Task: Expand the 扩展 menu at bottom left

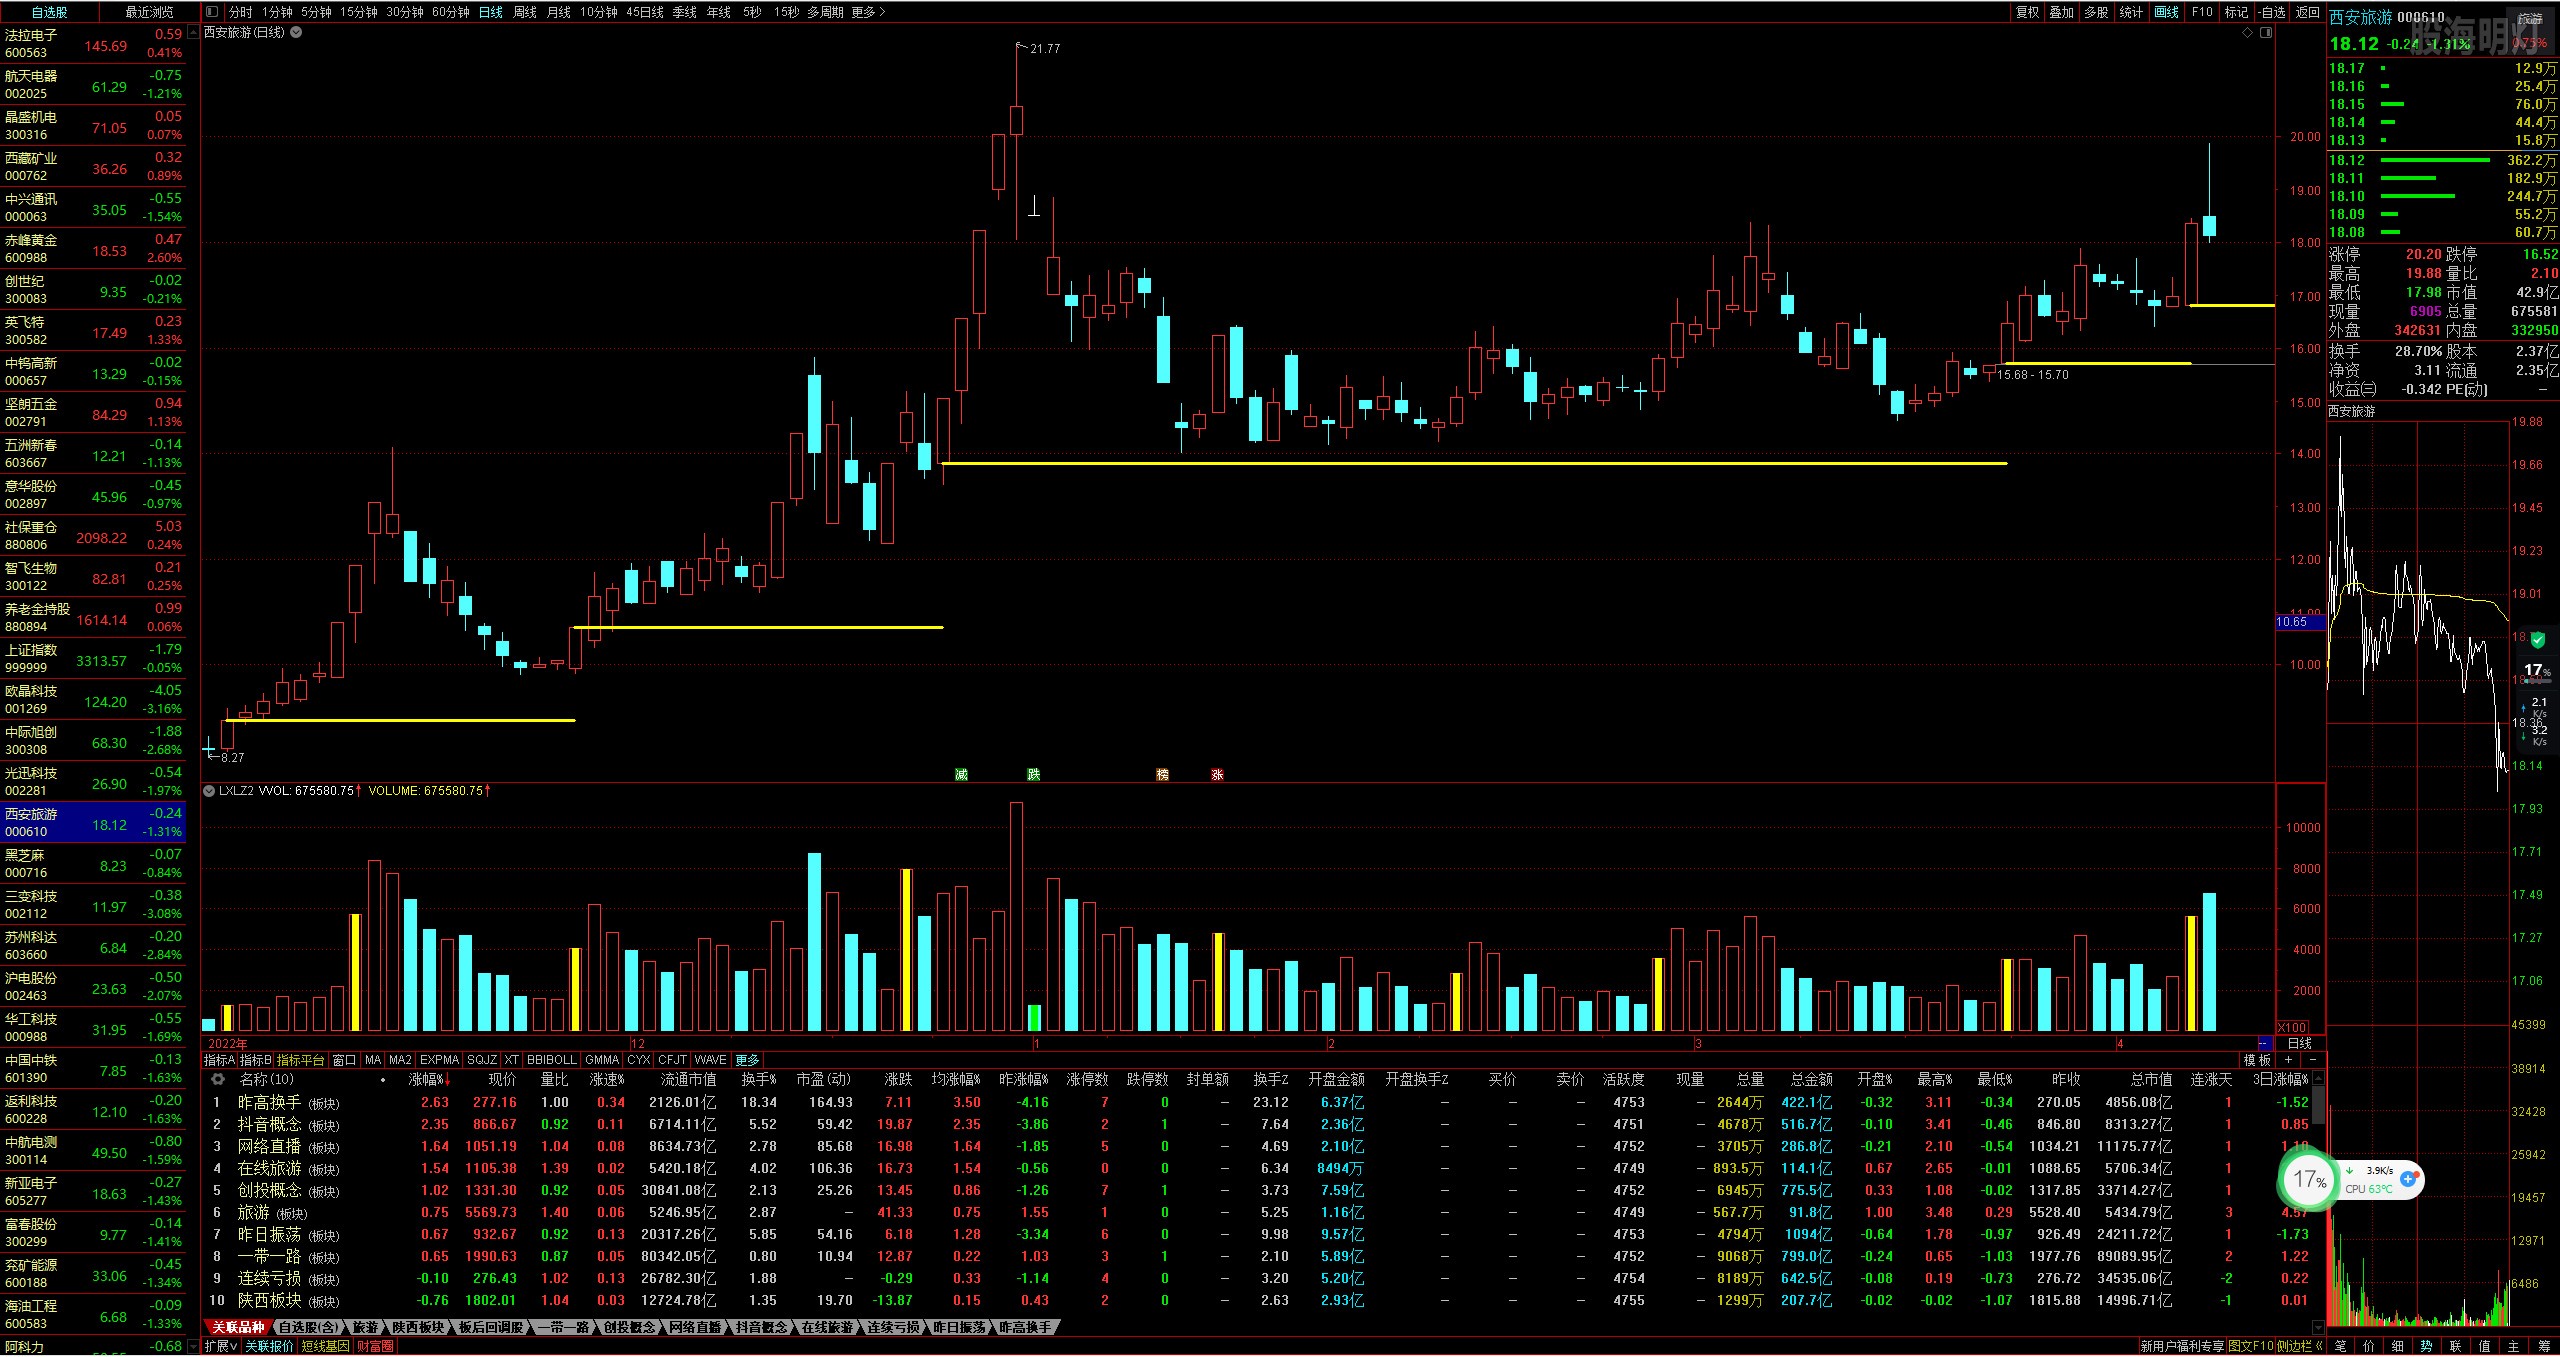Action: point(220,1346)
